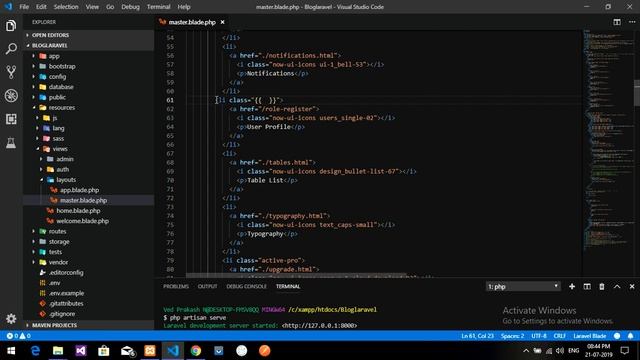Click the Split Editor icon
This screenshot has height=360, width=640.
click(617, 22)
